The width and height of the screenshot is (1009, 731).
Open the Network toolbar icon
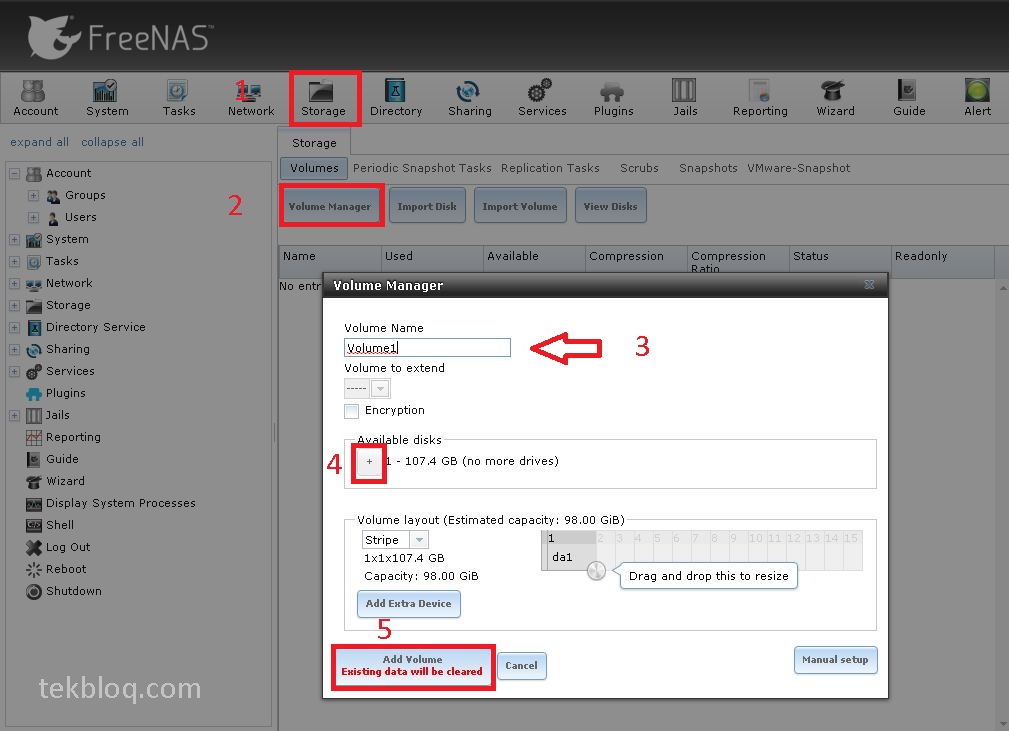click(251, 98)
